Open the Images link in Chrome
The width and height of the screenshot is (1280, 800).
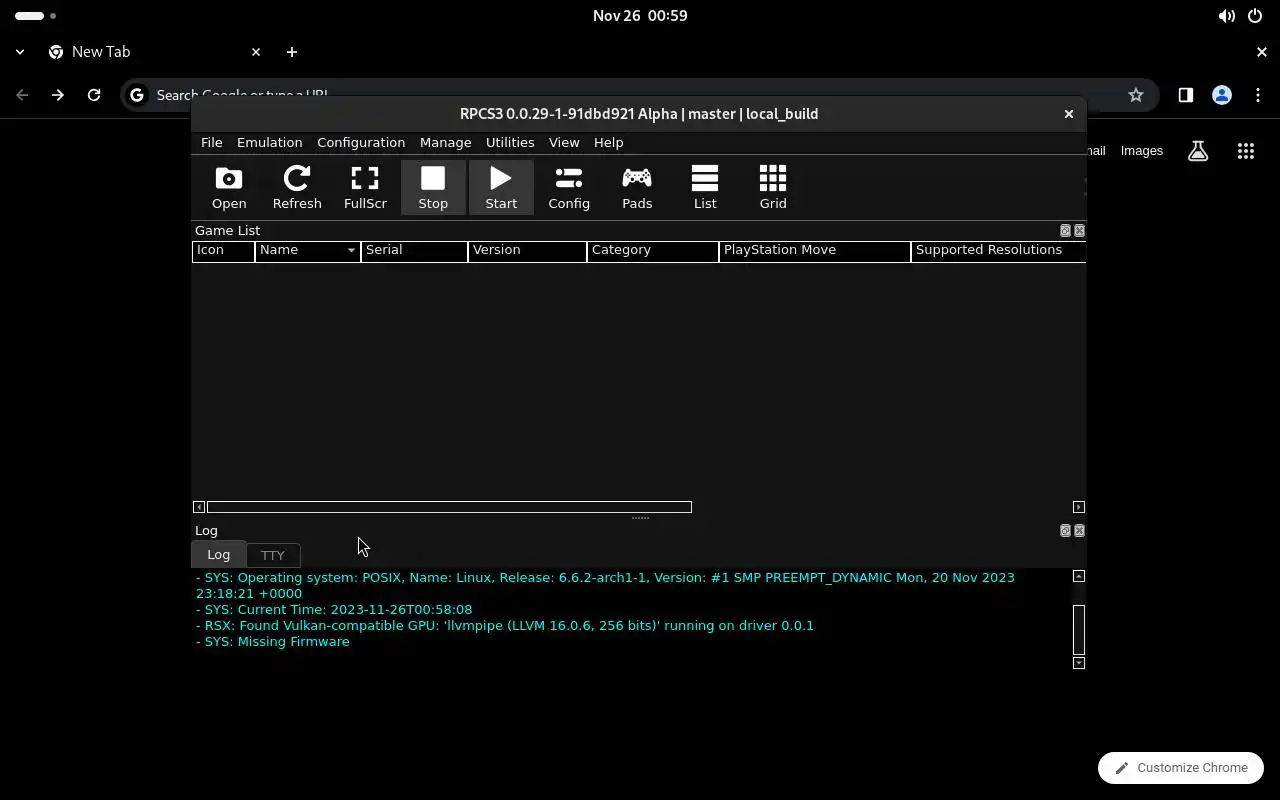1142,151
